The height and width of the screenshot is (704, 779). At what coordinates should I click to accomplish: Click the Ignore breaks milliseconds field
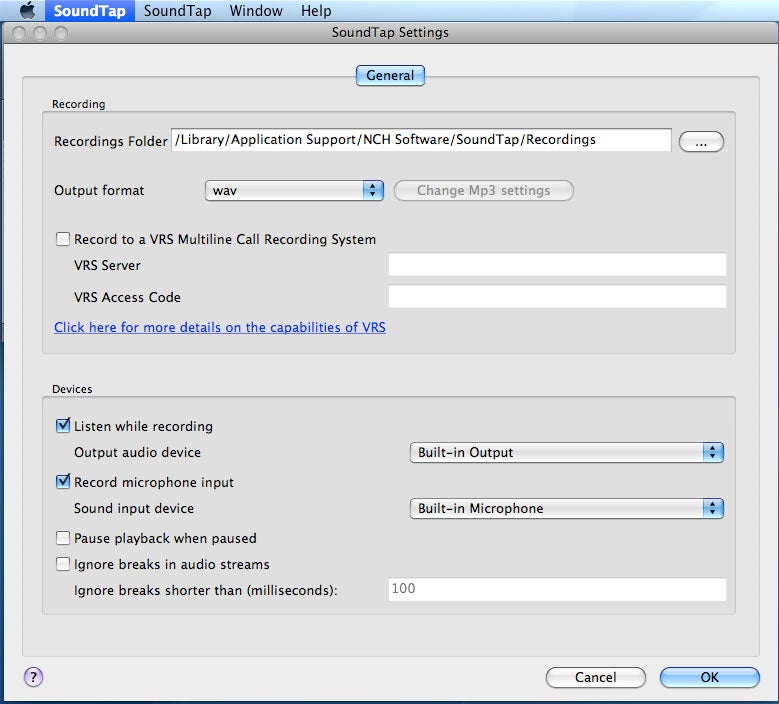click(x=557, y=589)
